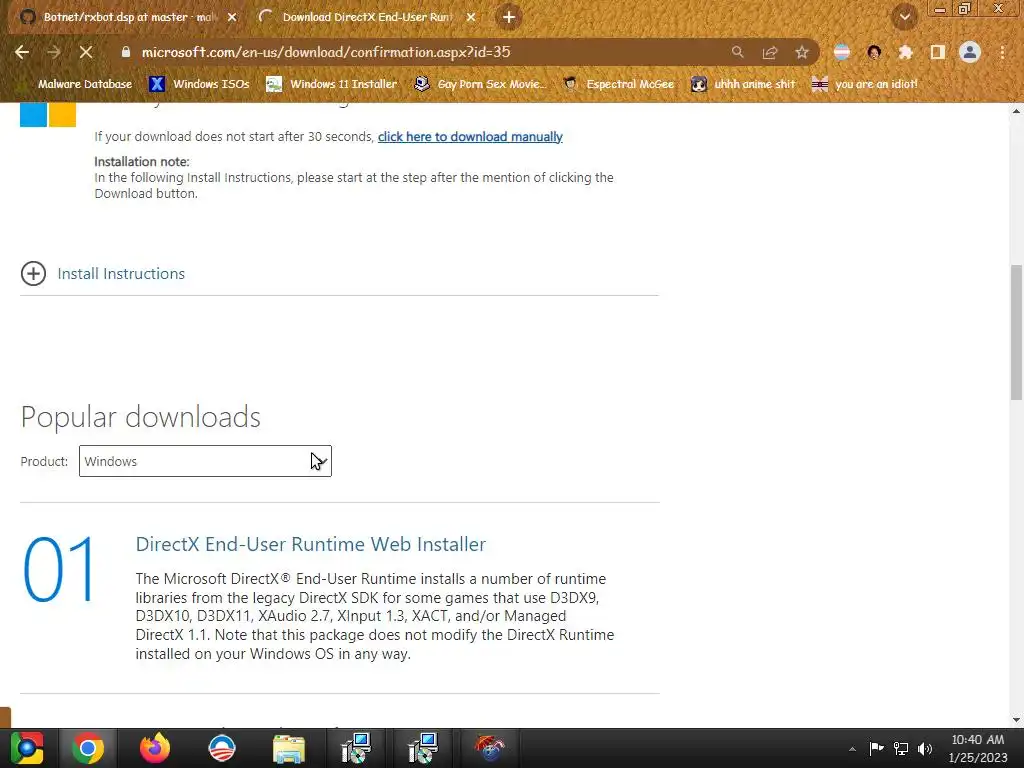
Task: Open the Product Windows dropdown
Action: 205,461
